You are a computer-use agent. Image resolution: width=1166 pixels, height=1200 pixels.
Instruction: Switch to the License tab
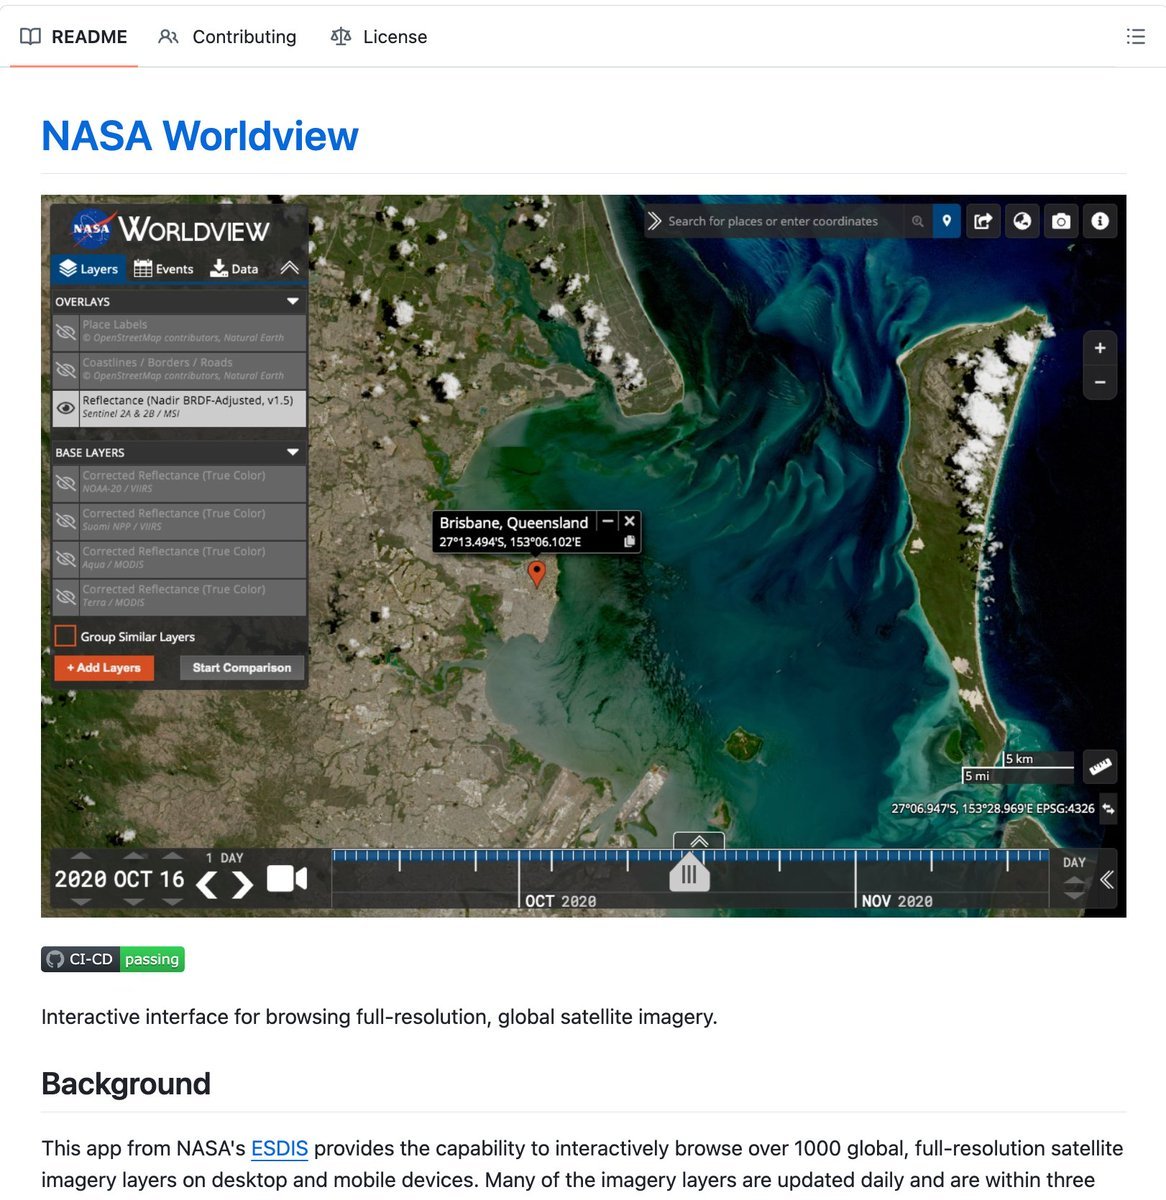[379, 37]
